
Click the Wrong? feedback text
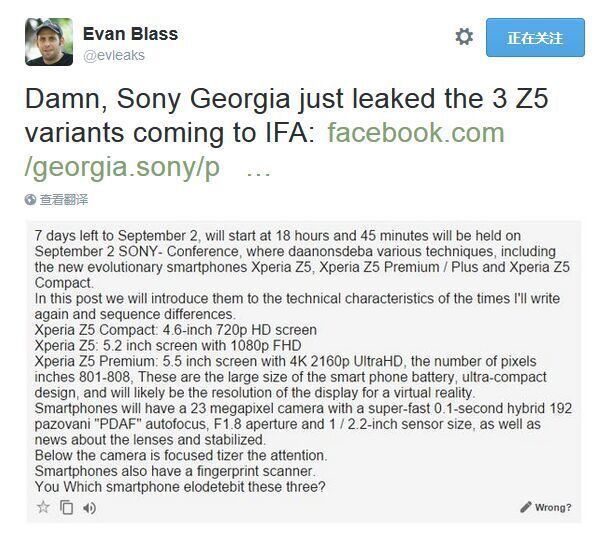[x=553, y=507]
